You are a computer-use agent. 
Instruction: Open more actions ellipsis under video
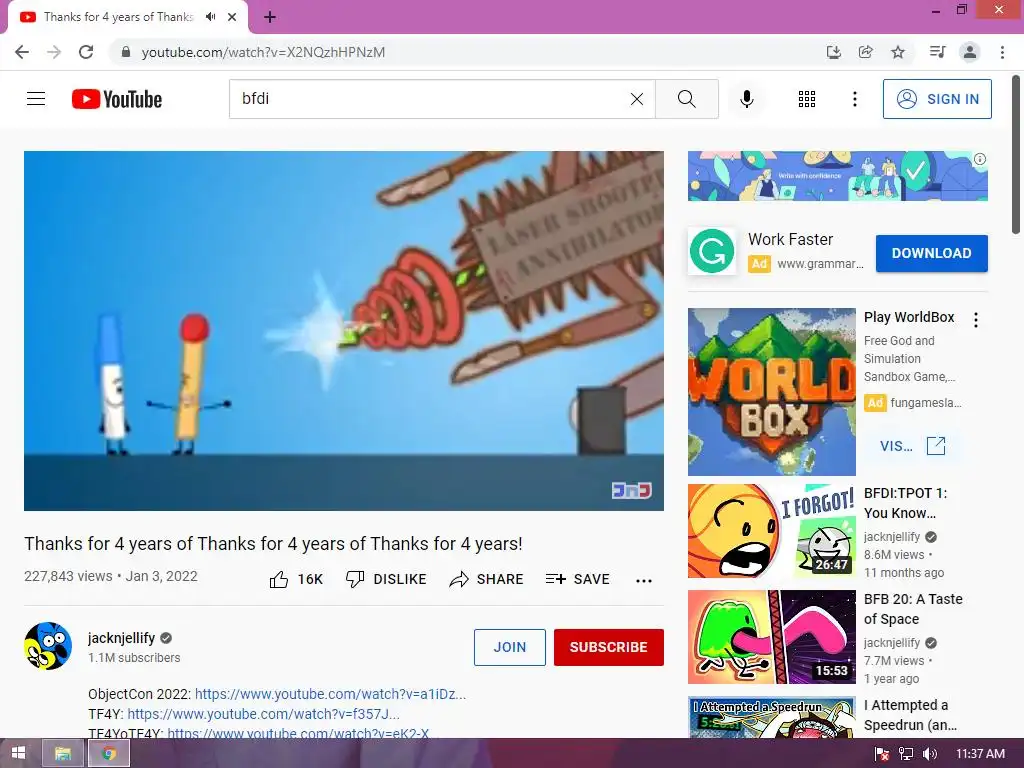(x=644, y=581)
